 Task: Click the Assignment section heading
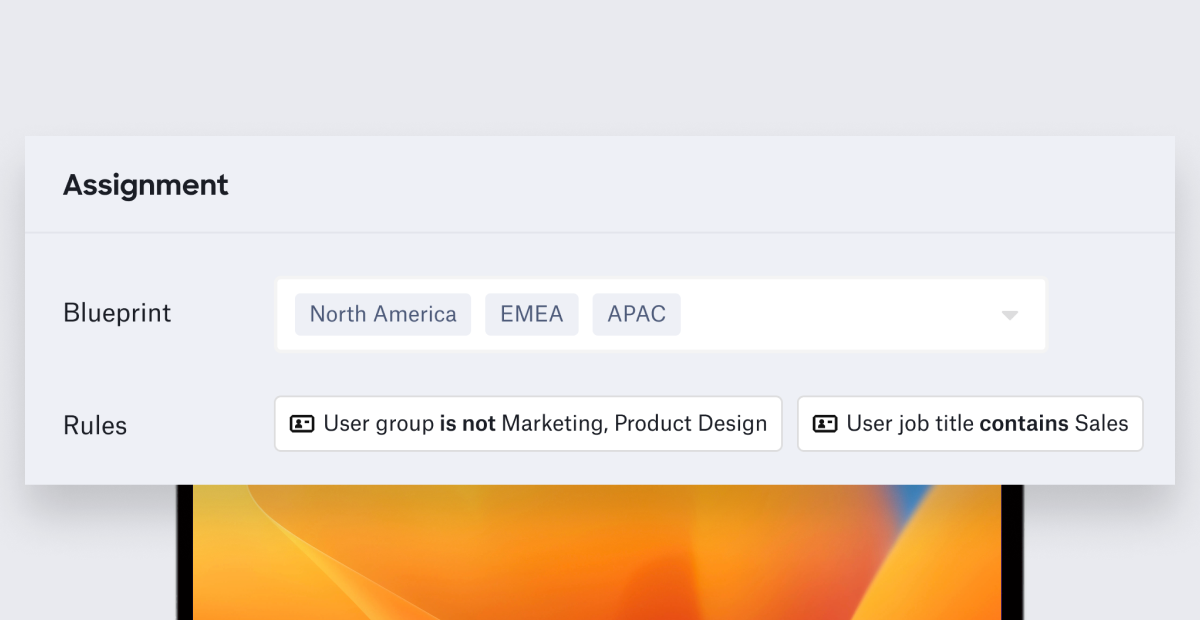(x=146, y=185)
